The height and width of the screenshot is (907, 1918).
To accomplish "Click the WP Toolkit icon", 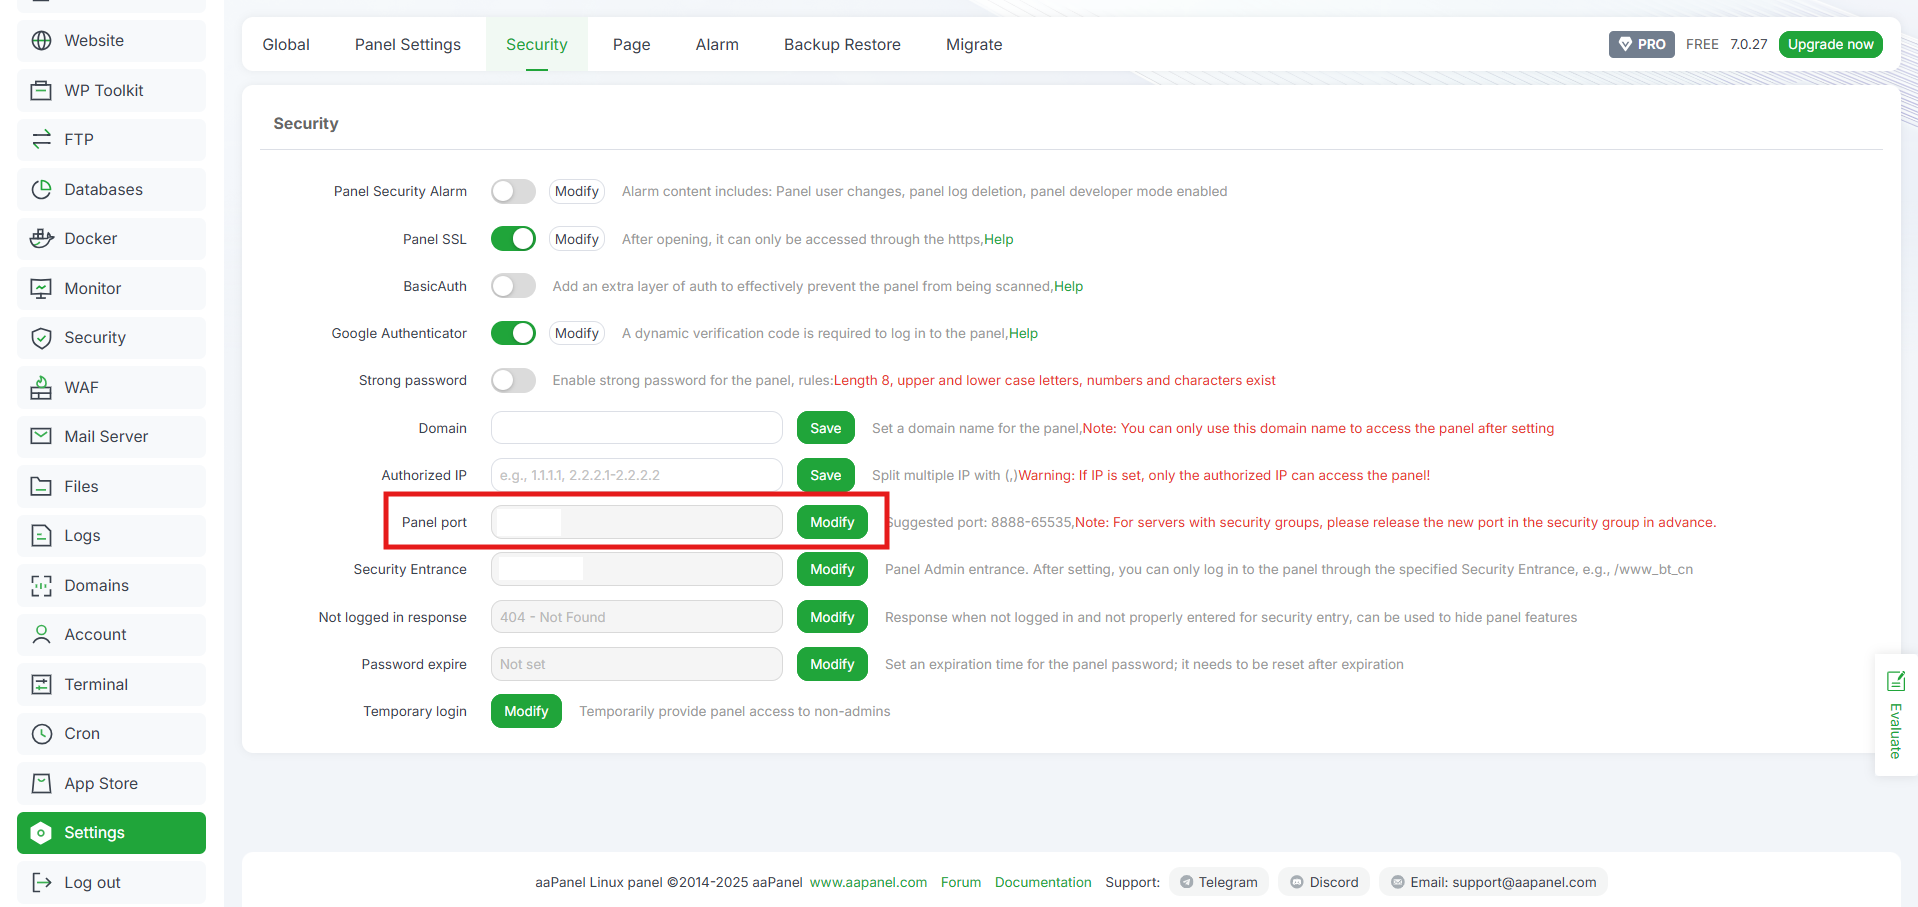I will 41,90.
